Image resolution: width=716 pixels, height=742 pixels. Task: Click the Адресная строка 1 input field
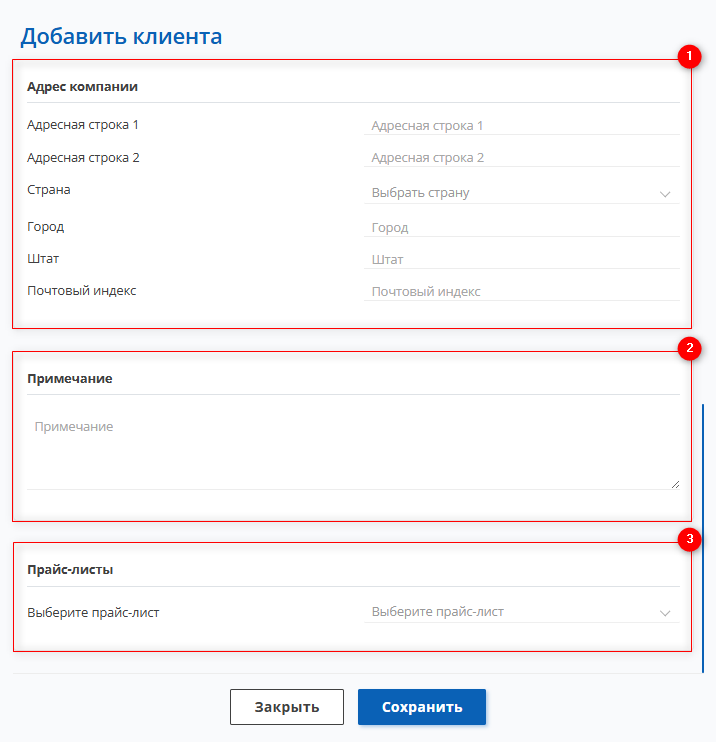point(522,125)
